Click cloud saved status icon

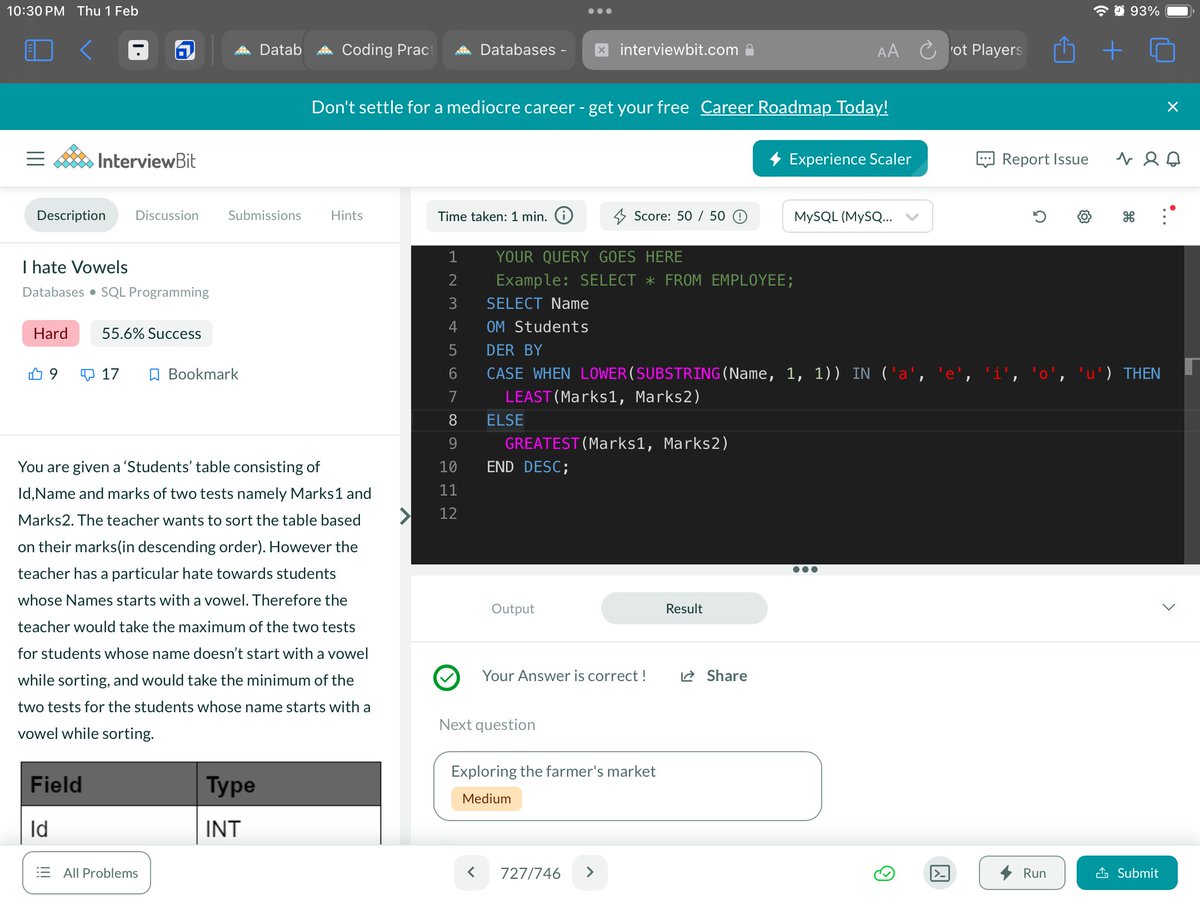(884, 873)
